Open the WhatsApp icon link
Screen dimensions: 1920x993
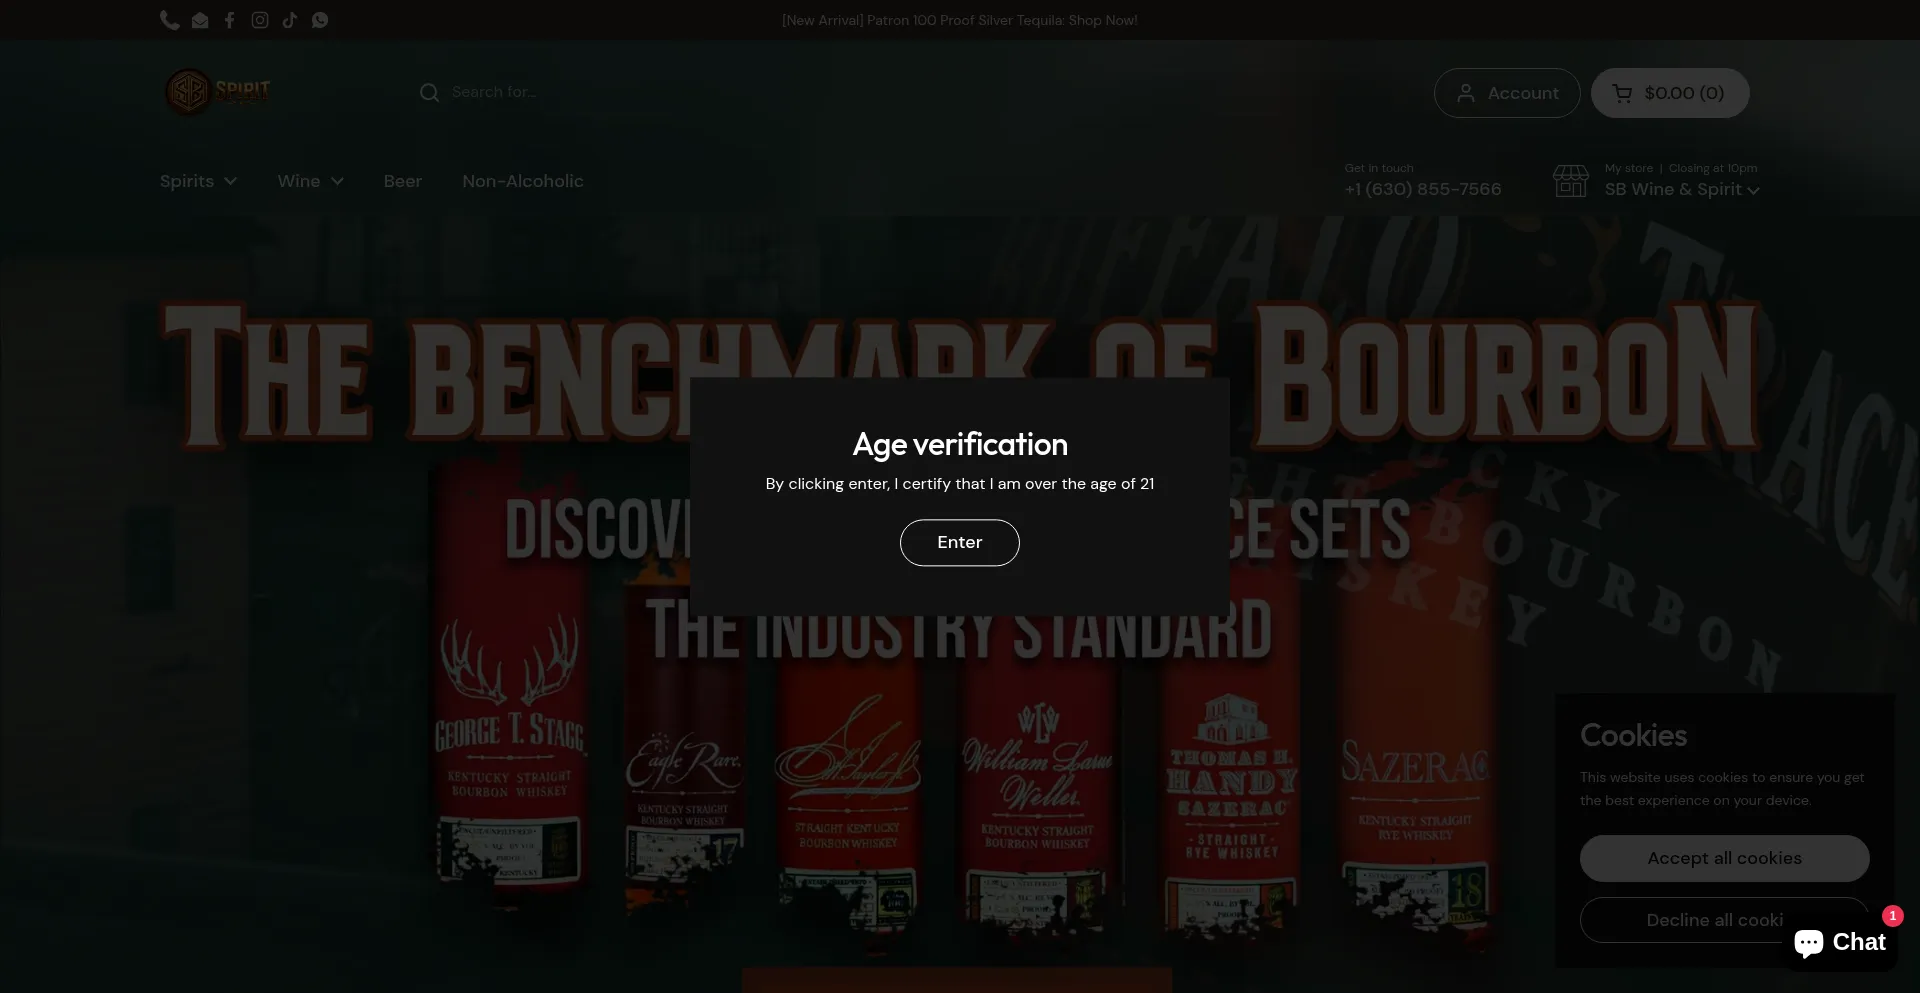point(320,20)
